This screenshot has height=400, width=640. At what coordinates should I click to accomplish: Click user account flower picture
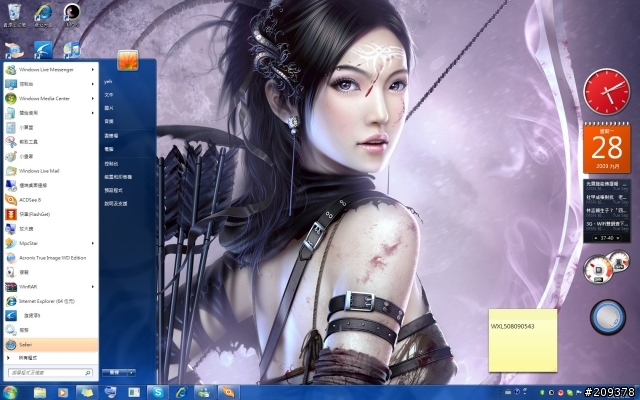point(128,60)
